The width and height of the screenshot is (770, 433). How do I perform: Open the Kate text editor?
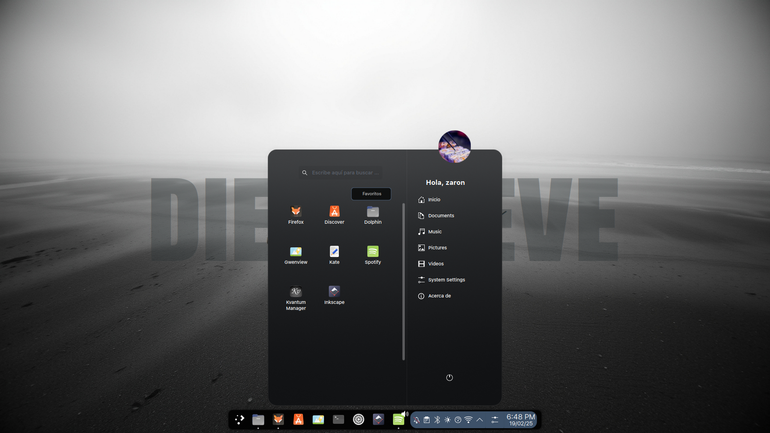[334, 255]
